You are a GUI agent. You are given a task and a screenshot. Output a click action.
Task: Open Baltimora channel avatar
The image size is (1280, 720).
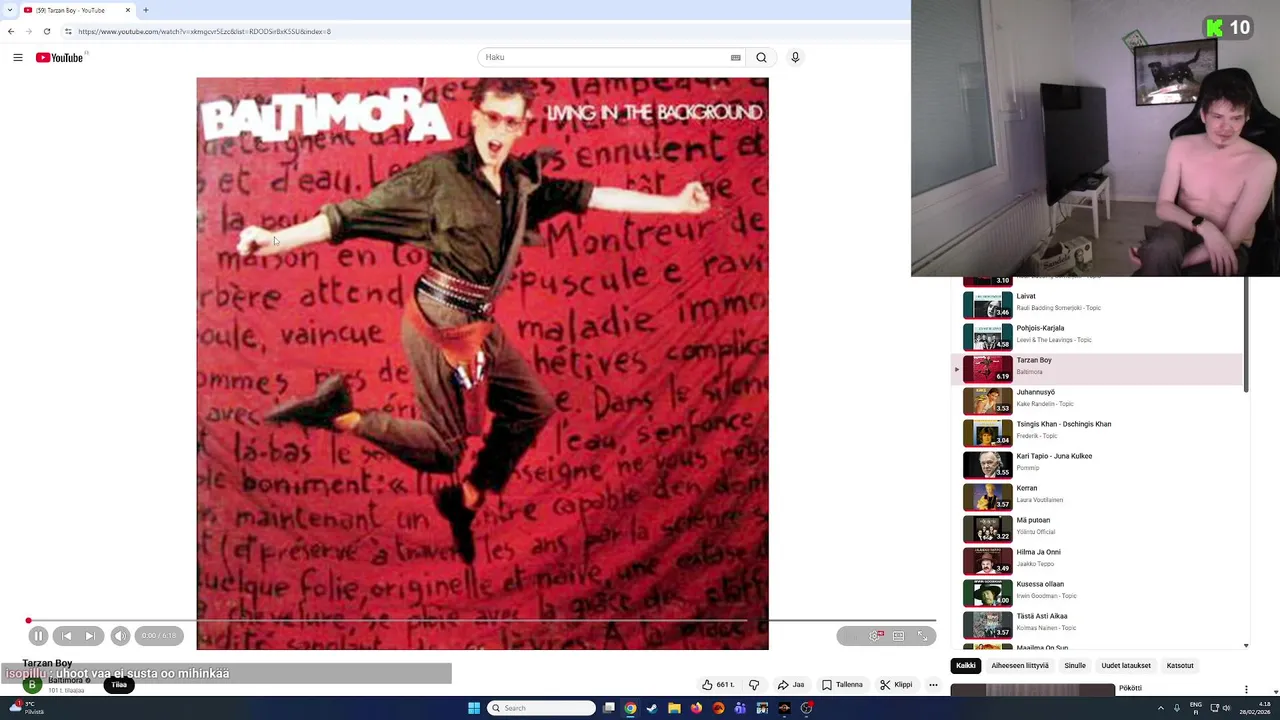[32, 685]
